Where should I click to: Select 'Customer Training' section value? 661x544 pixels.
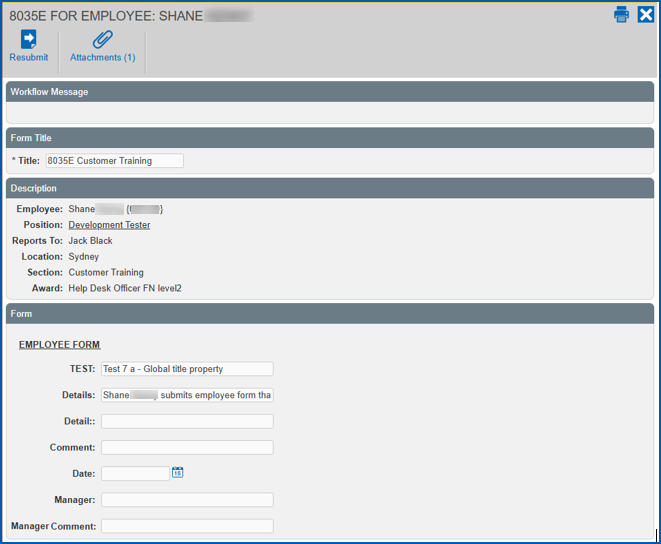pos(106,272)
